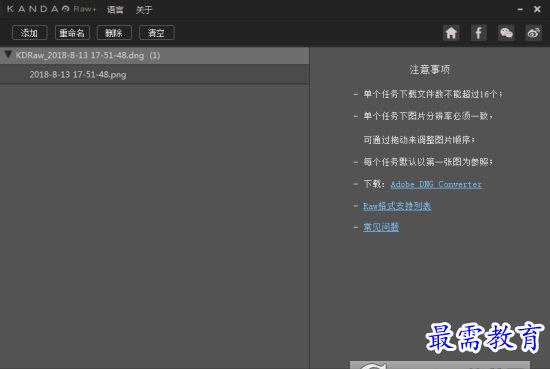Open the Adobe DNG Converter link

click(436, 184)
